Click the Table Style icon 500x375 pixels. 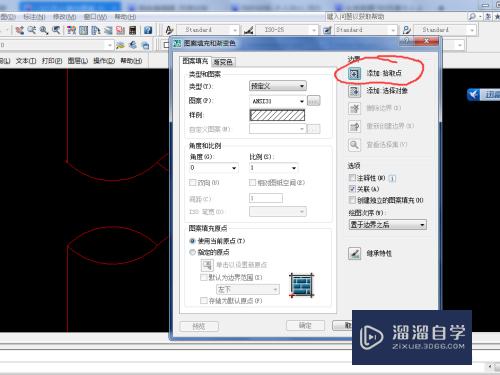pos(327,30)
